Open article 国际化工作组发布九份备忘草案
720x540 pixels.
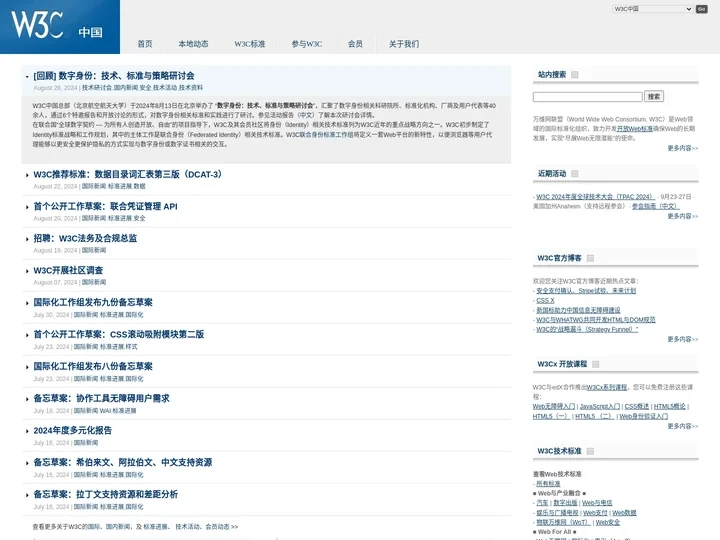[x=93, y=302]
